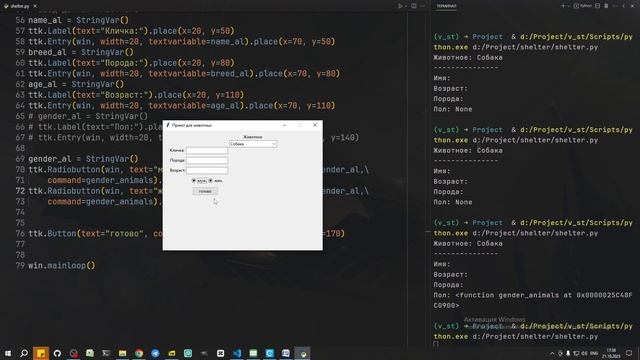Image resolution: width=640 pixels, height=360 pixels.
Task: Split the editor with the layout icon
Action: coord(414,6)
